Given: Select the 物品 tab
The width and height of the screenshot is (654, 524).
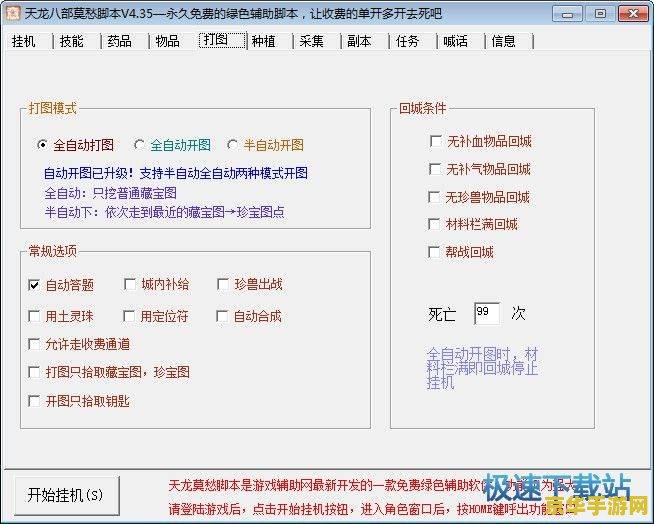Looking at the screenshot, I should pyautogui.click(x=168, y=41).
